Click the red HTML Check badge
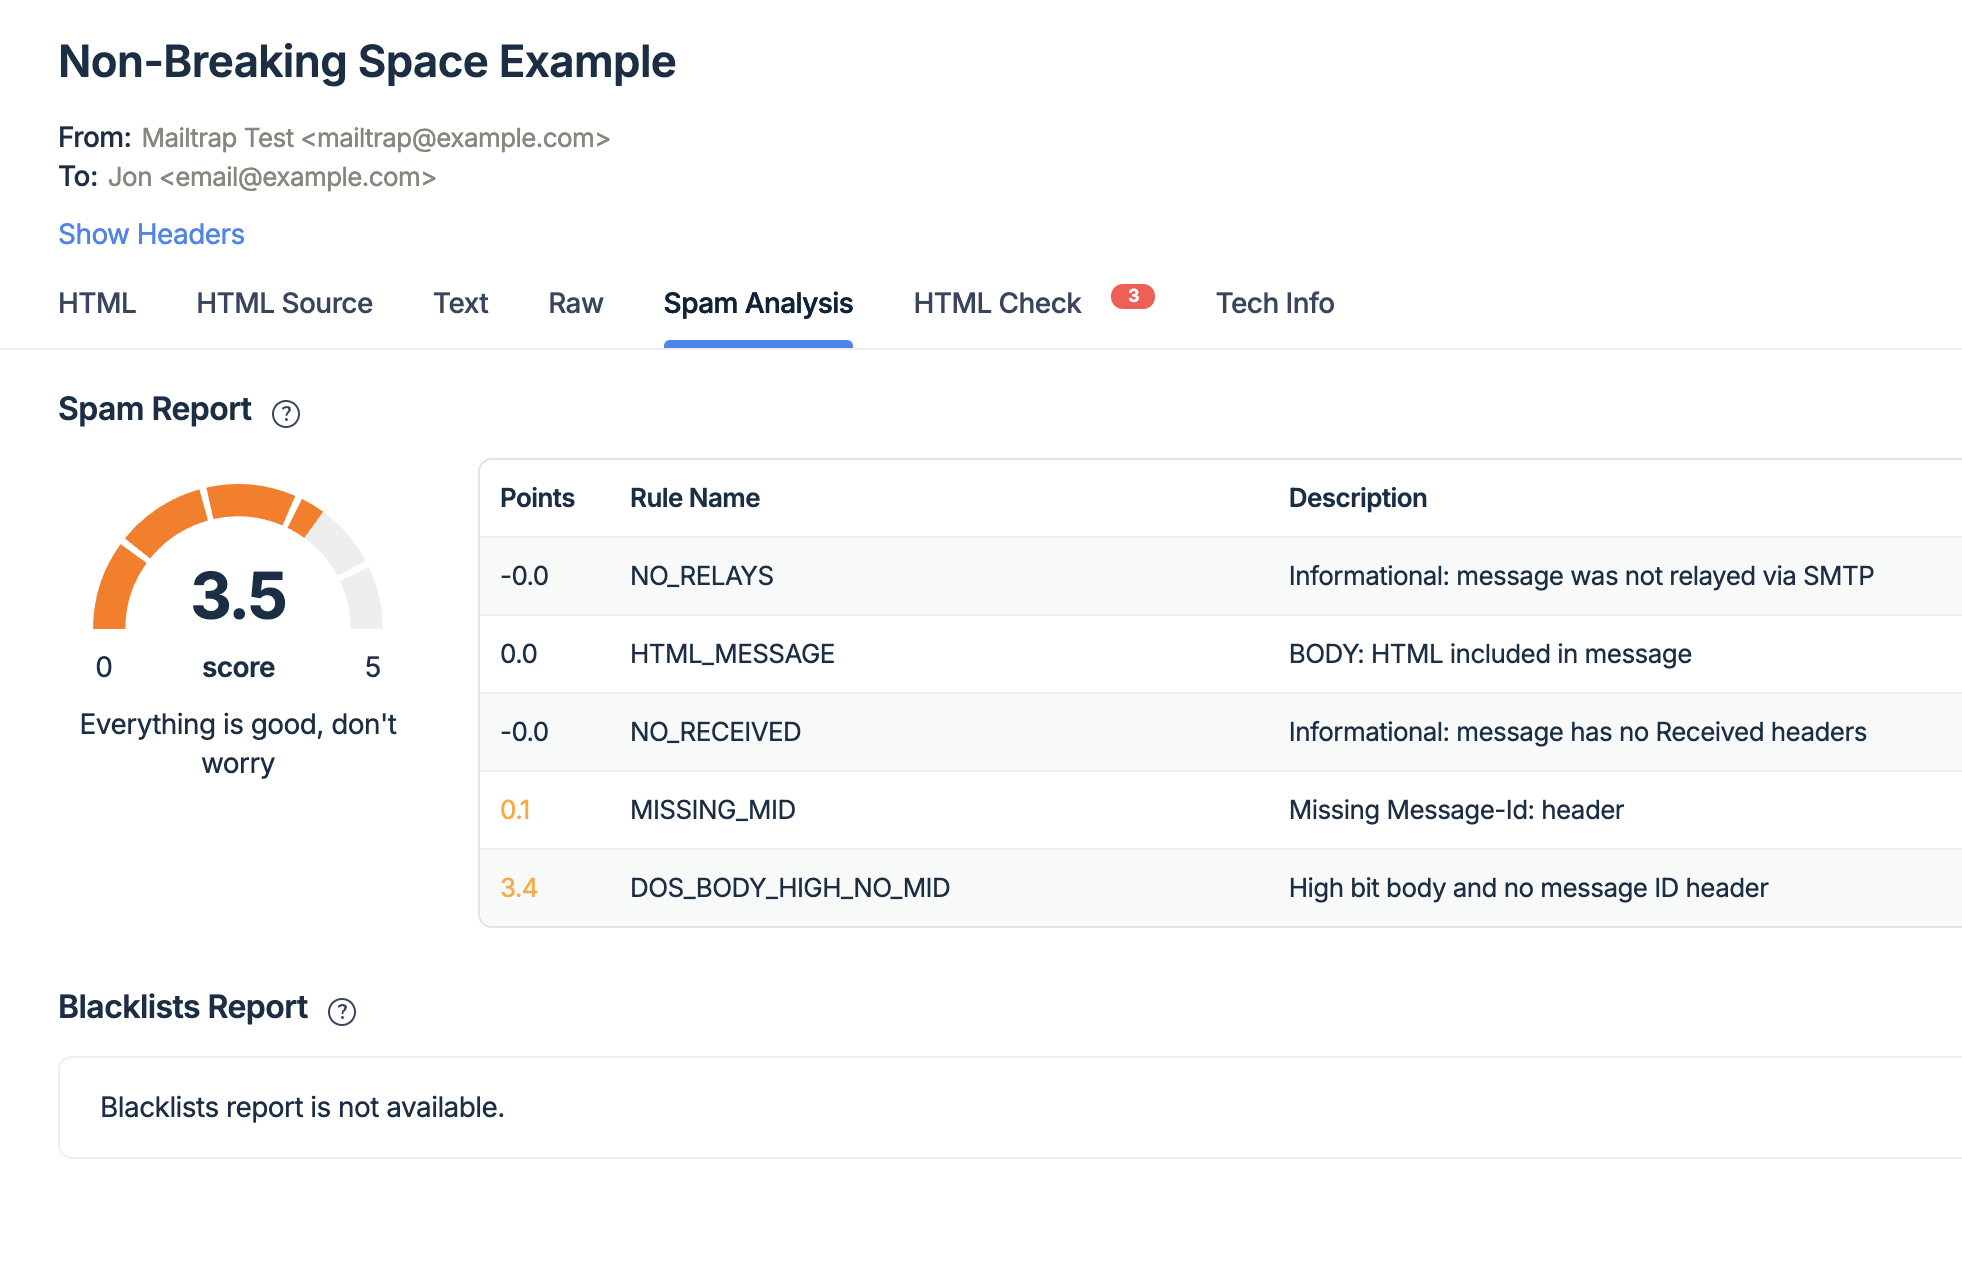This screenshot has width=1962, height=1274. tap(1132, 296)
